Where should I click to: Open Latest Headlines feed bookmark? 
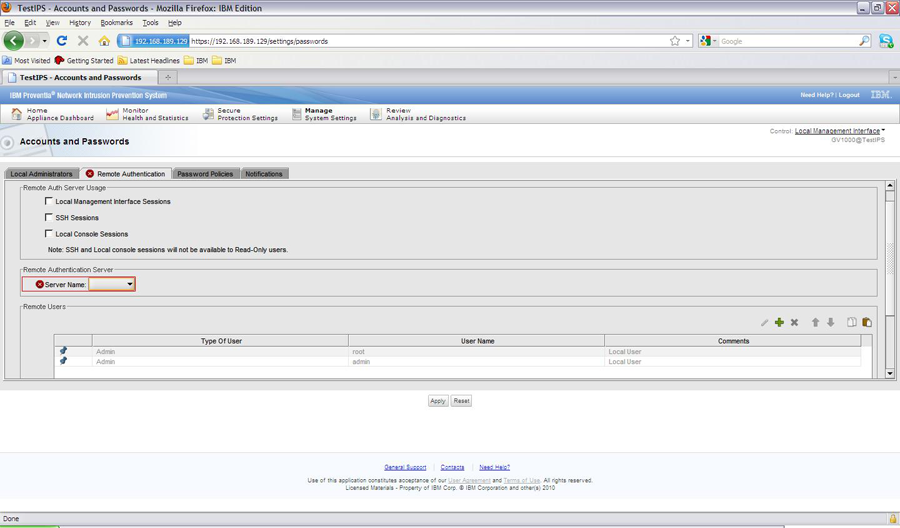pos(149,60)
